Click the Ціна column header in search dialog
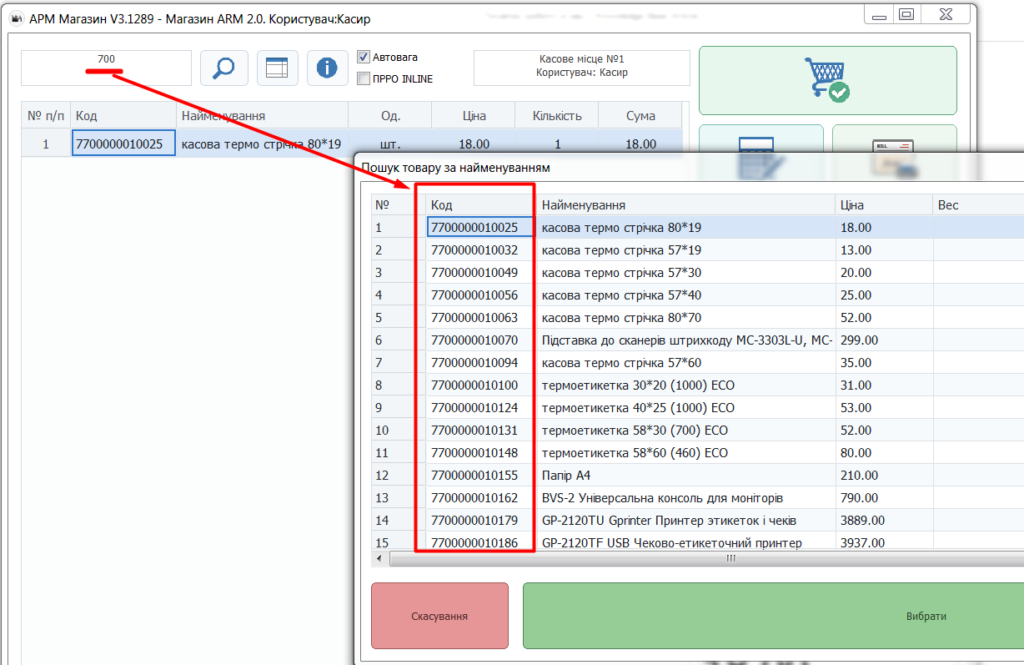 tap(884, 205)
